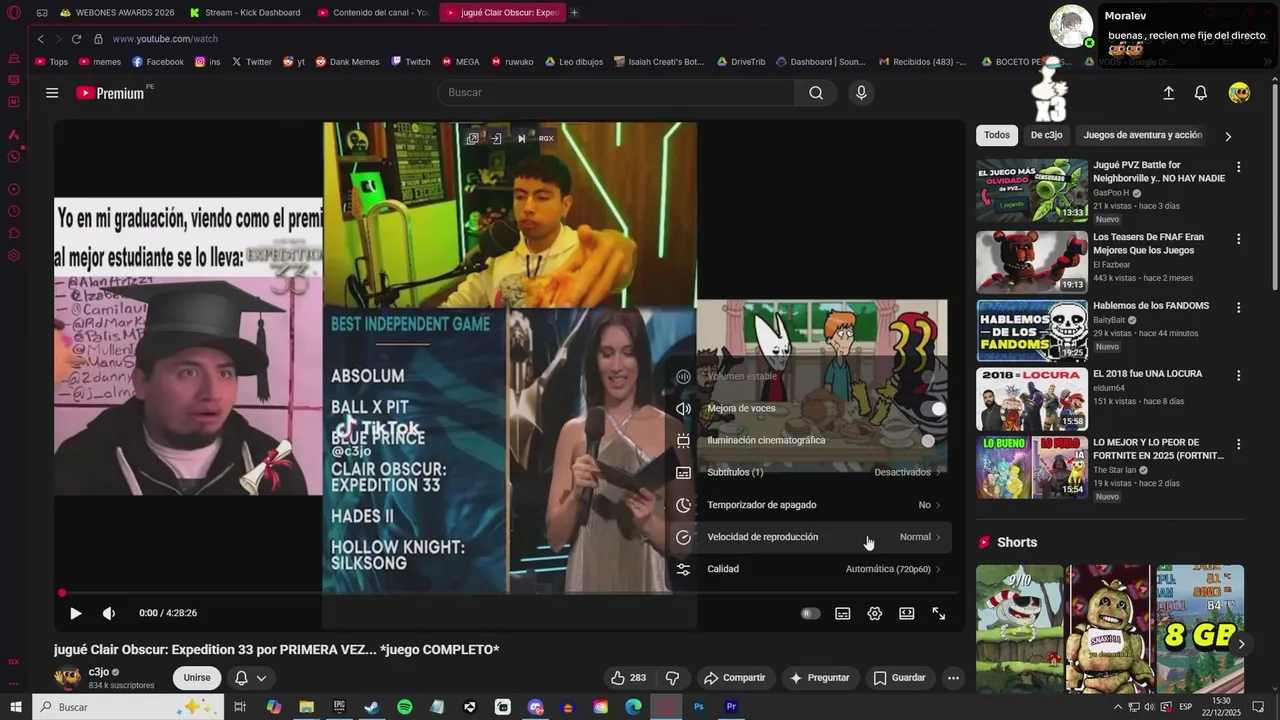Open YouTube guide hamburger menu
The width and height of the screenshot is (1280, 720).
(x=52, y=93)
